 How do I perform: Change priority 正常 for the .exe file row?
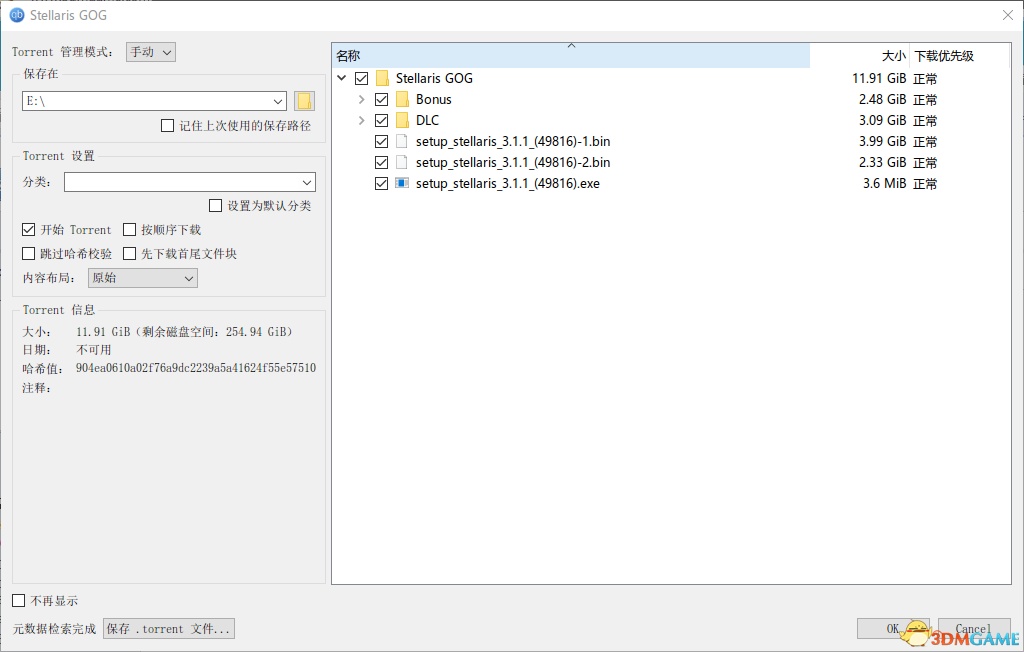[925, 184]
